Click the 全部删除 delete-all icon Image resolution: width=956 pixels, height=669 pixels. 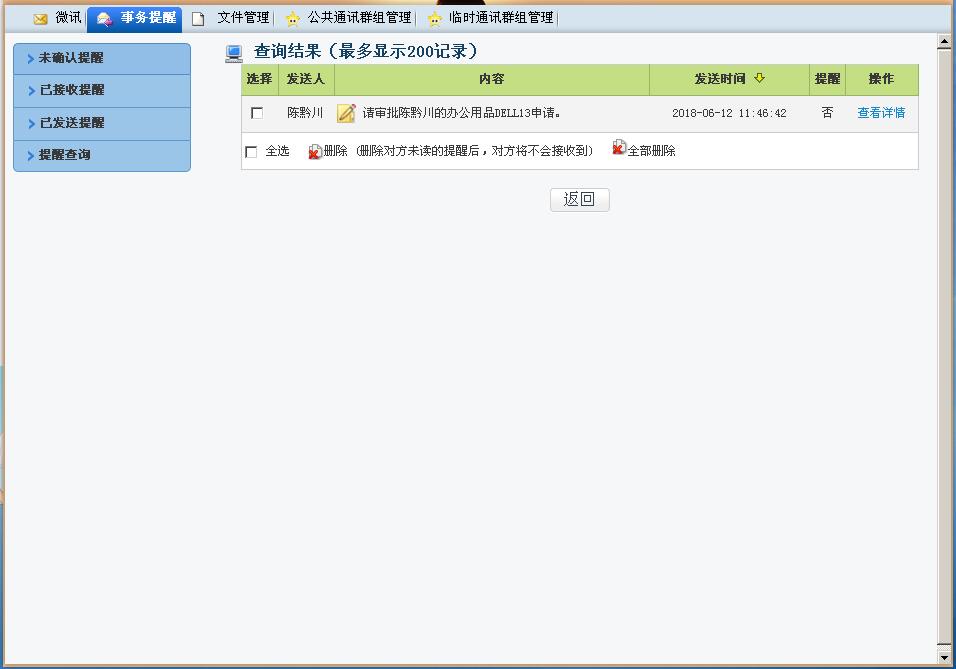[x=619, y=148]
